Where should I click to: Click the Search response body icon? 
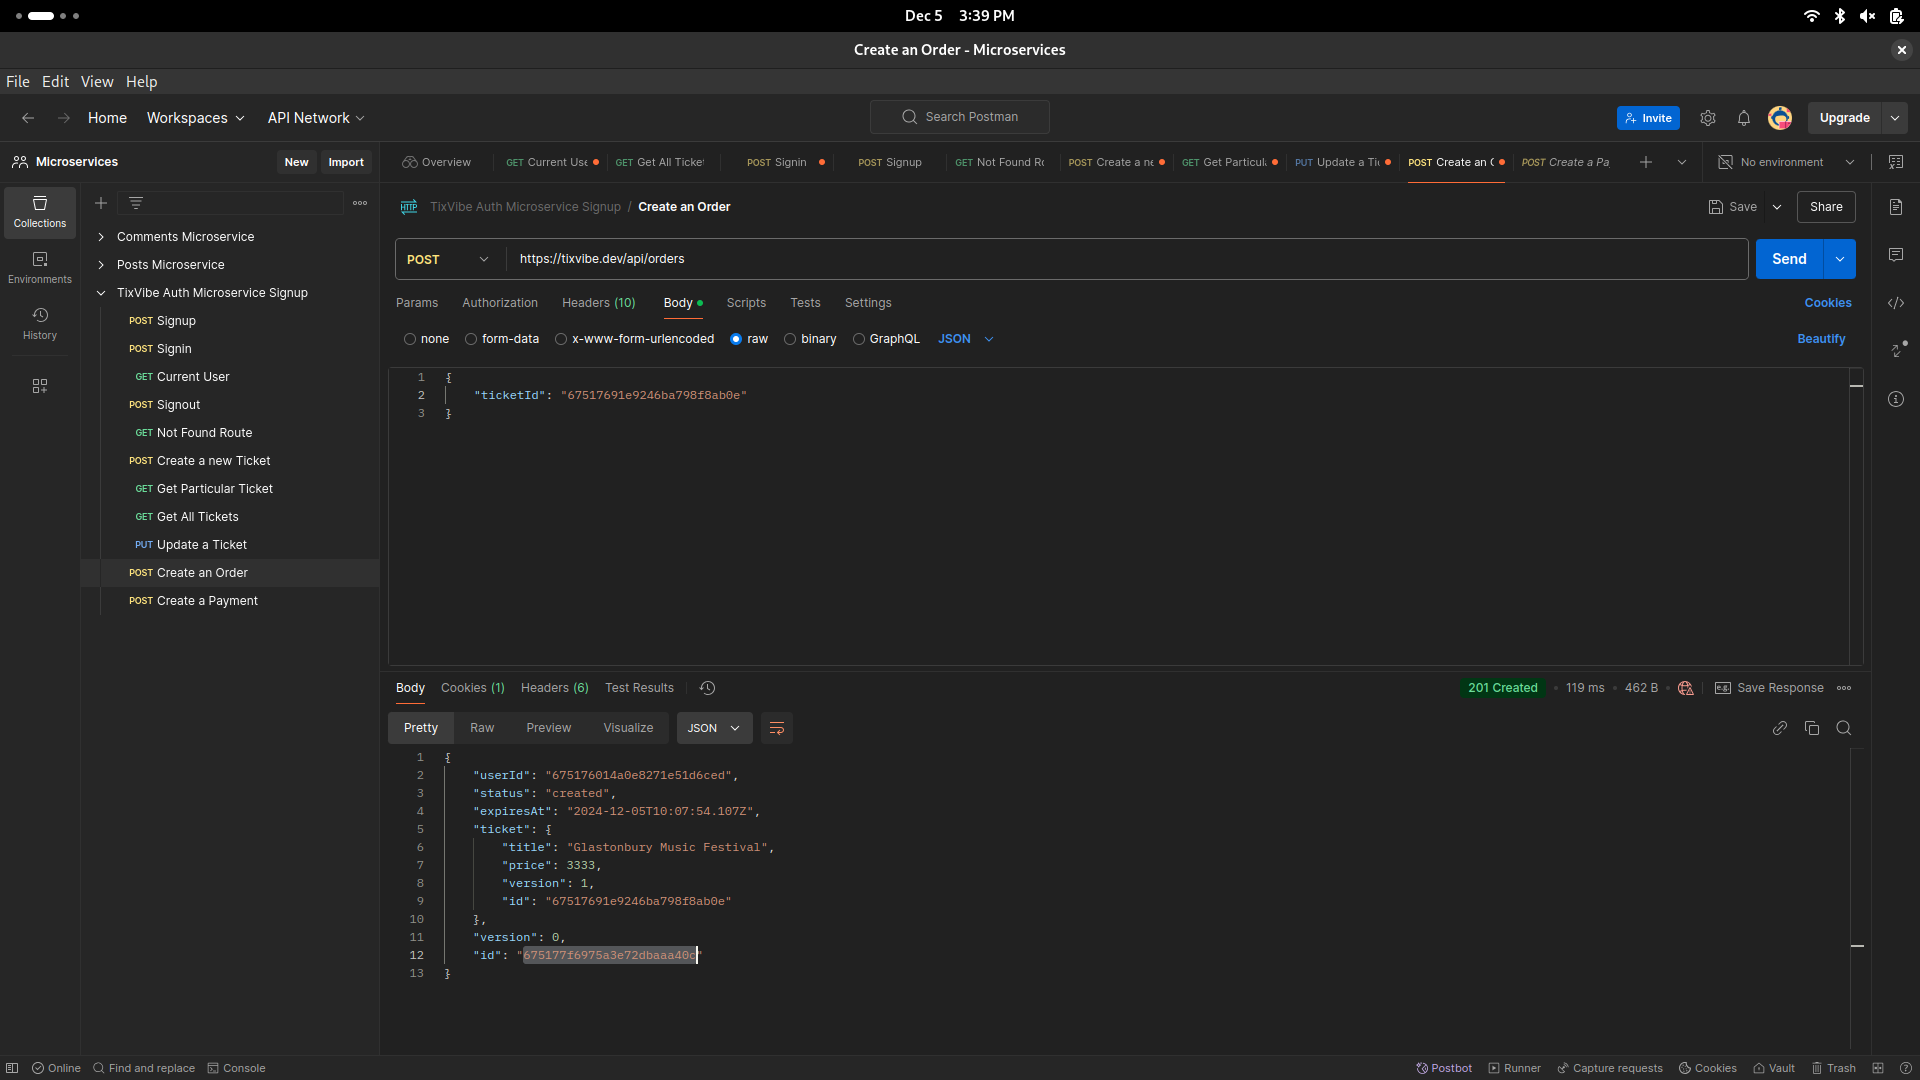coord(1844,728)
